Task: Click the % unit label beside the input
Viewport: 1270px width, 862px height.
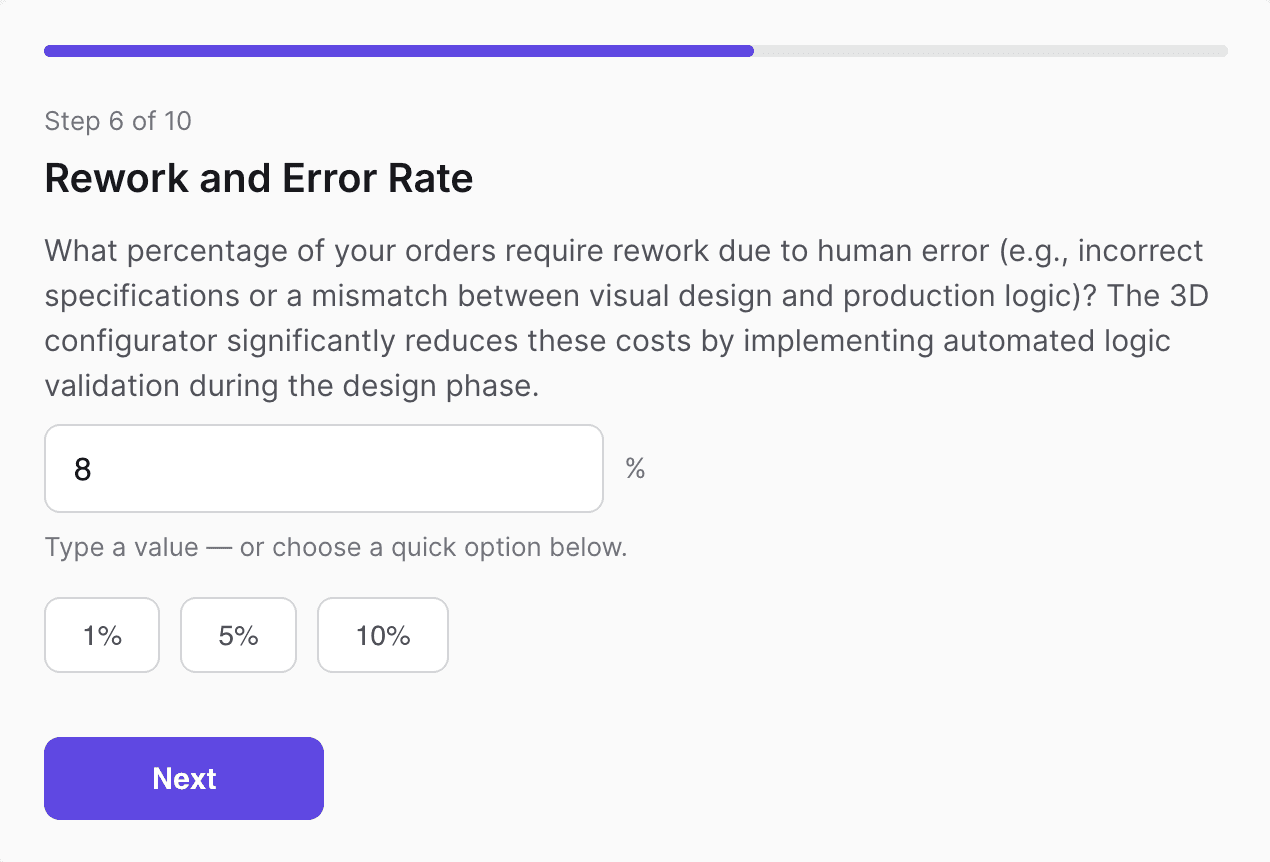Action: pyautogui.click(x=635, y=468)
